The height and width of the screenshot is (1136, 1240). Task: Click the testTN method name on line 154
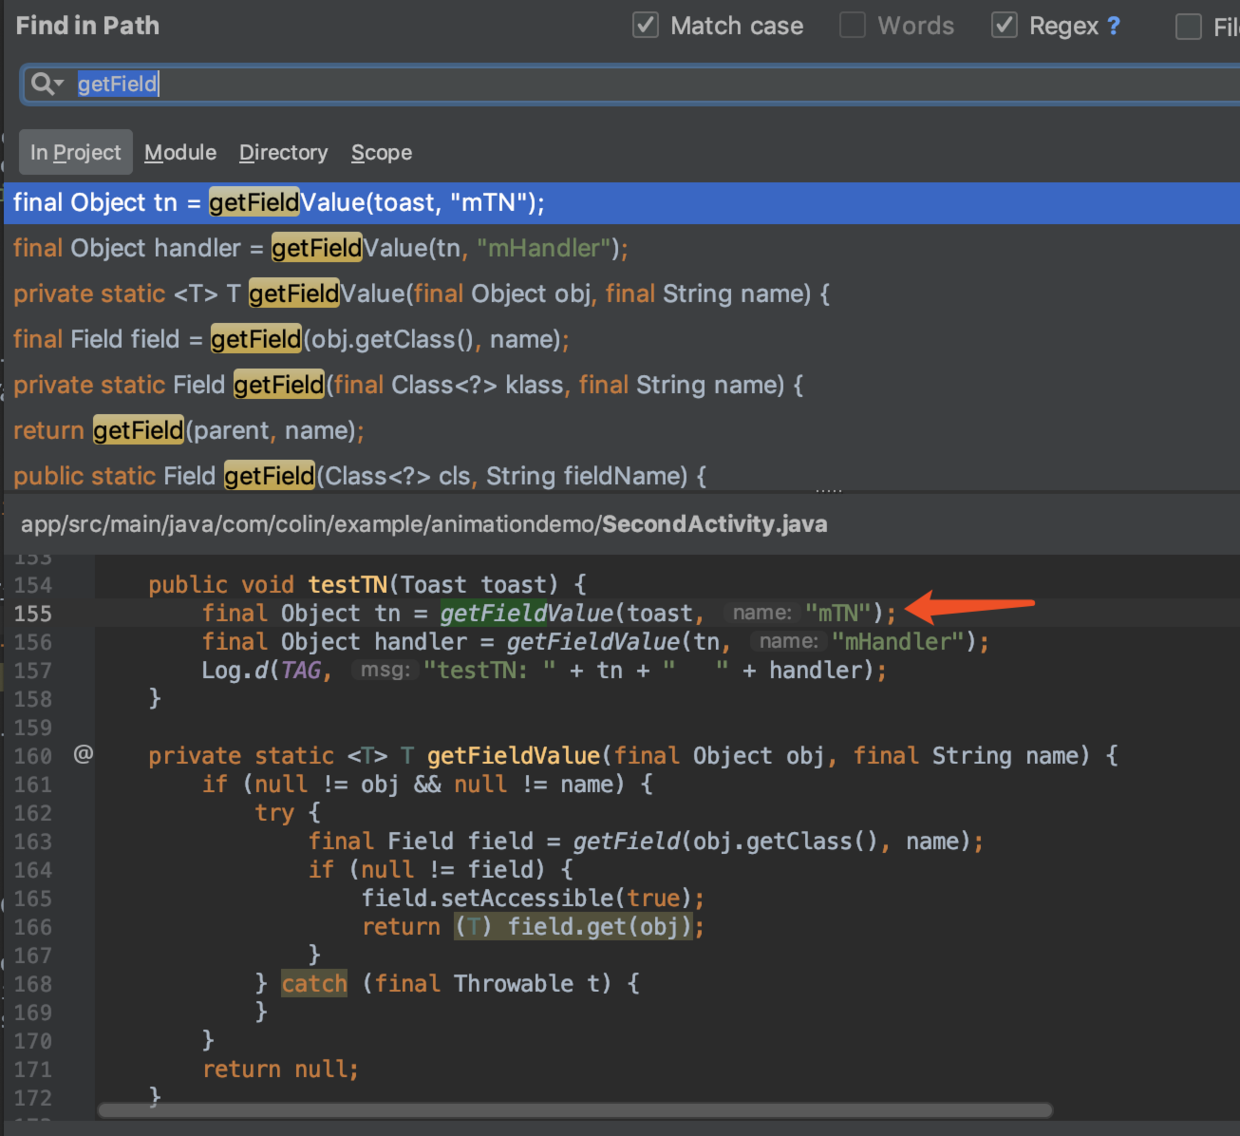tap(347, 584)
